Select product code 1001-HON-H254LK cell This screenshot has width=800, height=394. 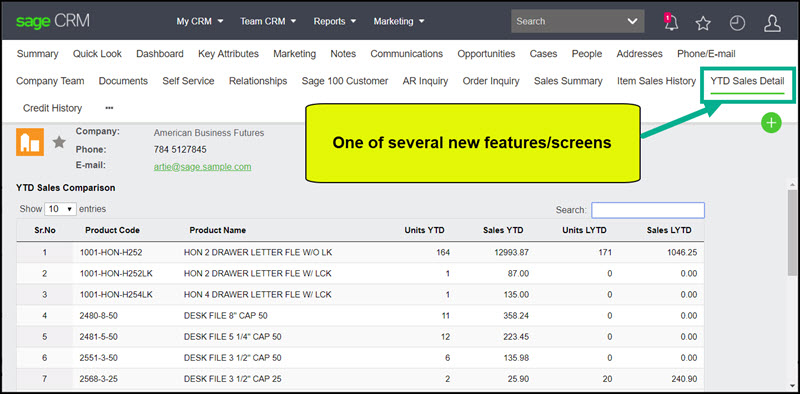pos(116,294)
